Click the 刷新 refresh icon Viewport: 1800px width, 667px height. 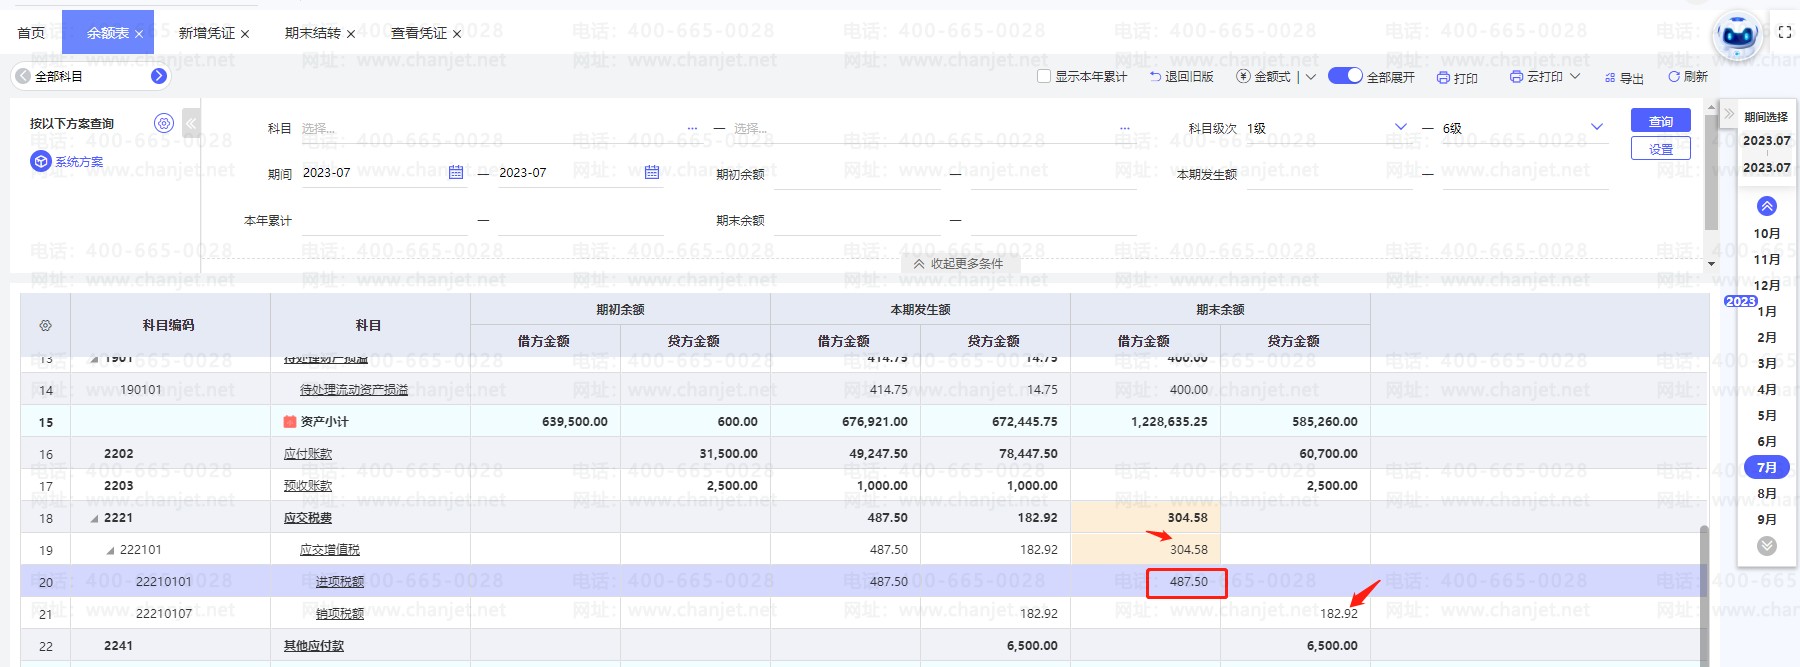1674,77
